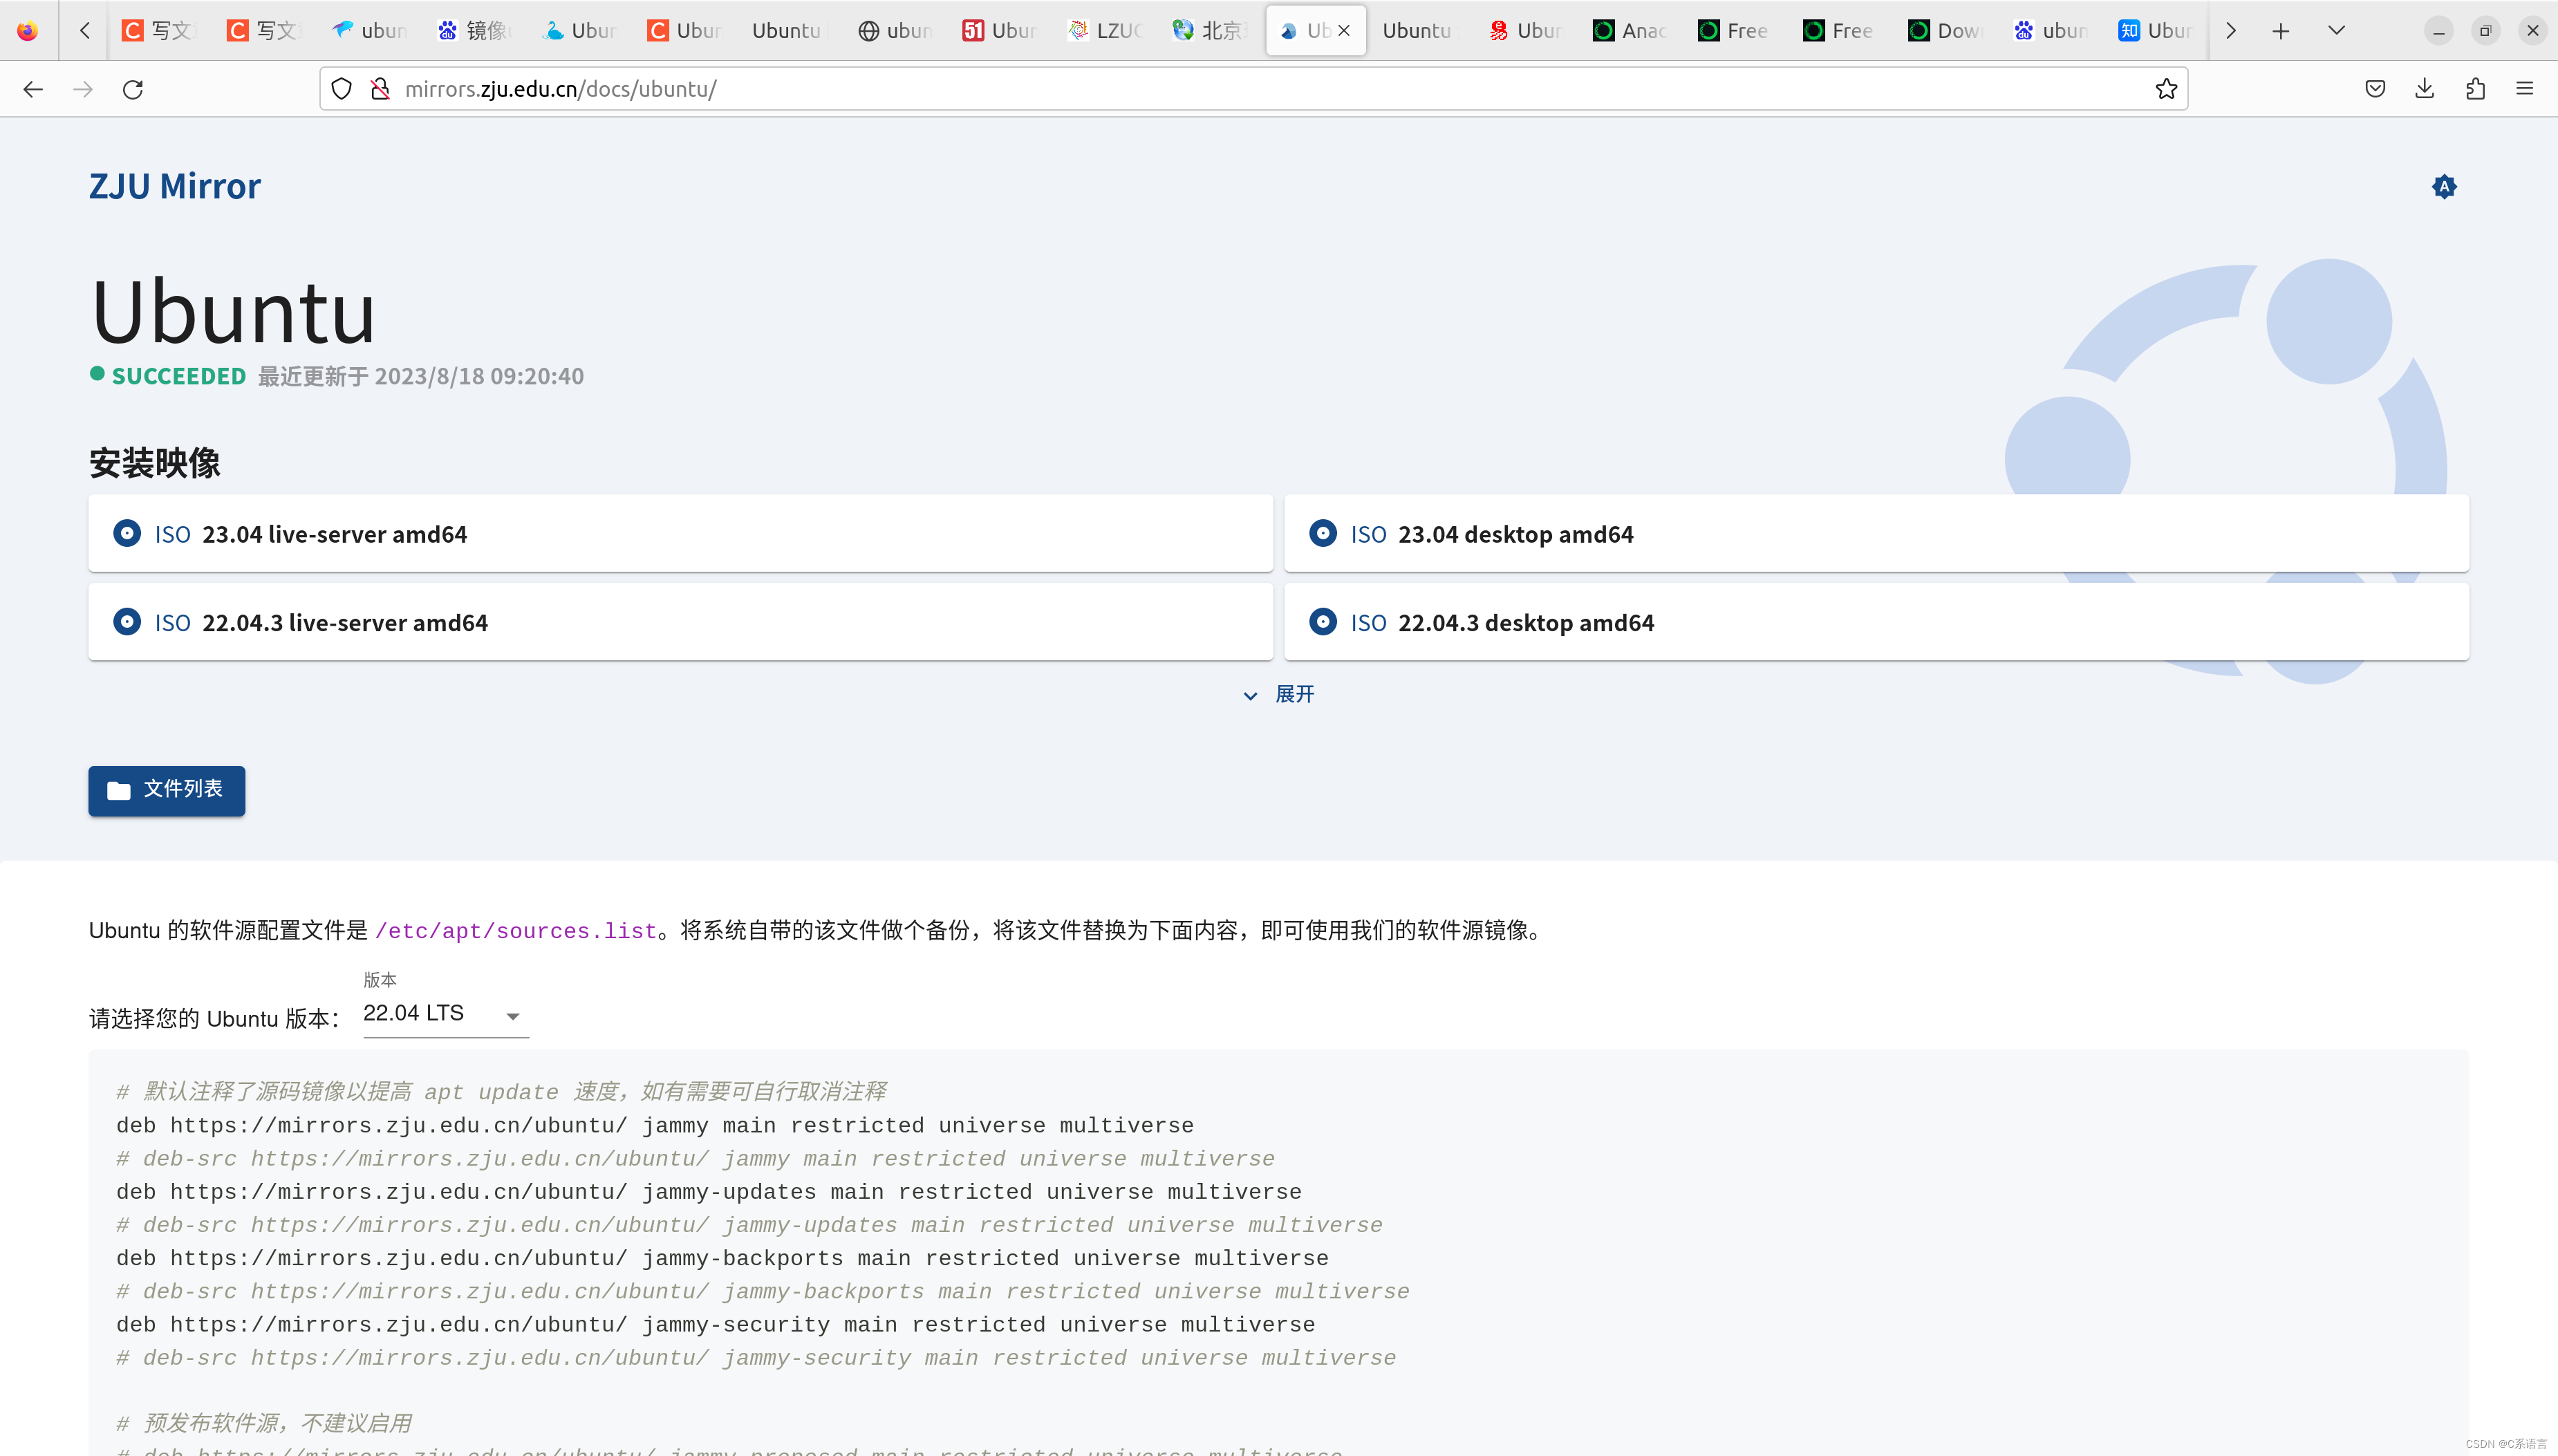
Task: Show site connection info padlock
Action: click(380, 89)
